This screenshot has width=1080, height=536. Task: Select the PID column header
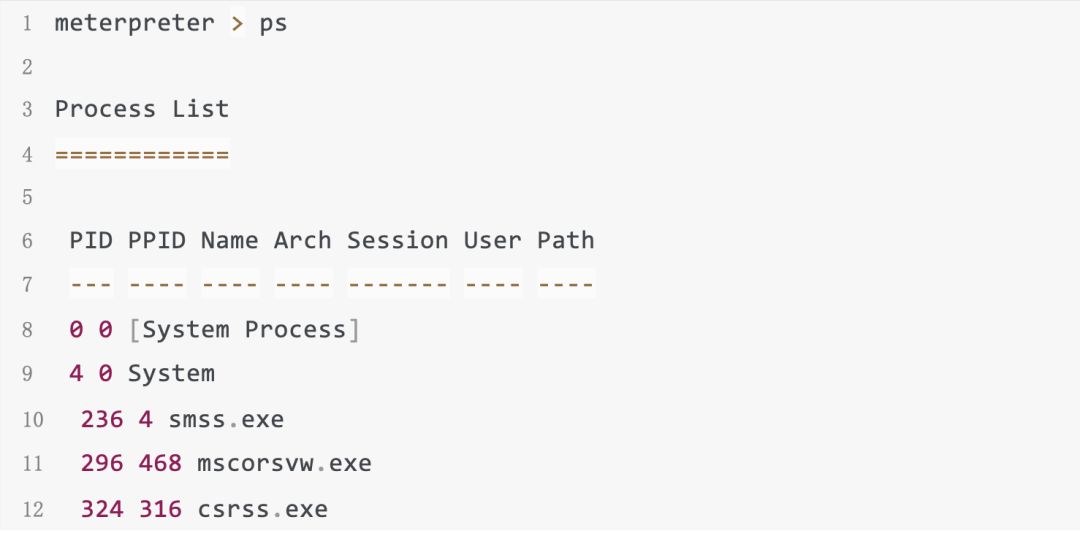click(x=91, y=241)
